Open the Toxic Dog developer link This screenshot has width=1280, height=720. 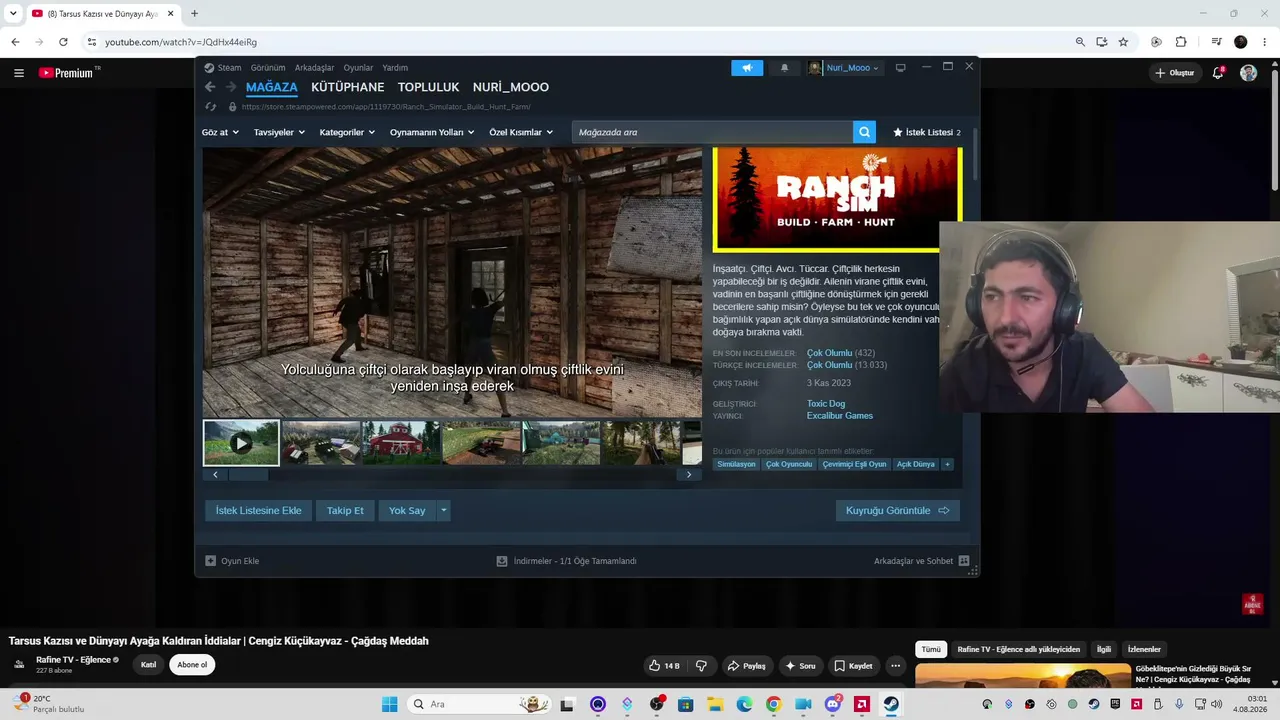(x=826, y=404)
